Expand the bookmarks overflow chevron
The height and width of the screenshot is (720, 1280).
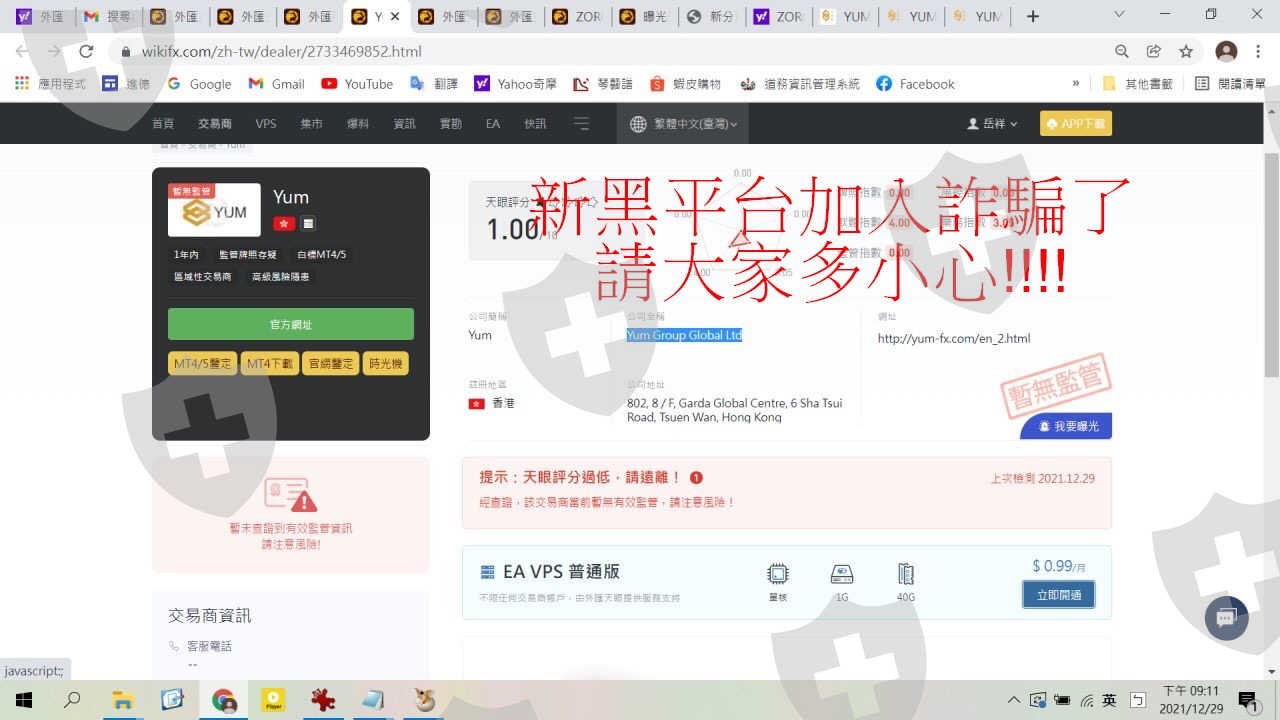[1076, 84]
